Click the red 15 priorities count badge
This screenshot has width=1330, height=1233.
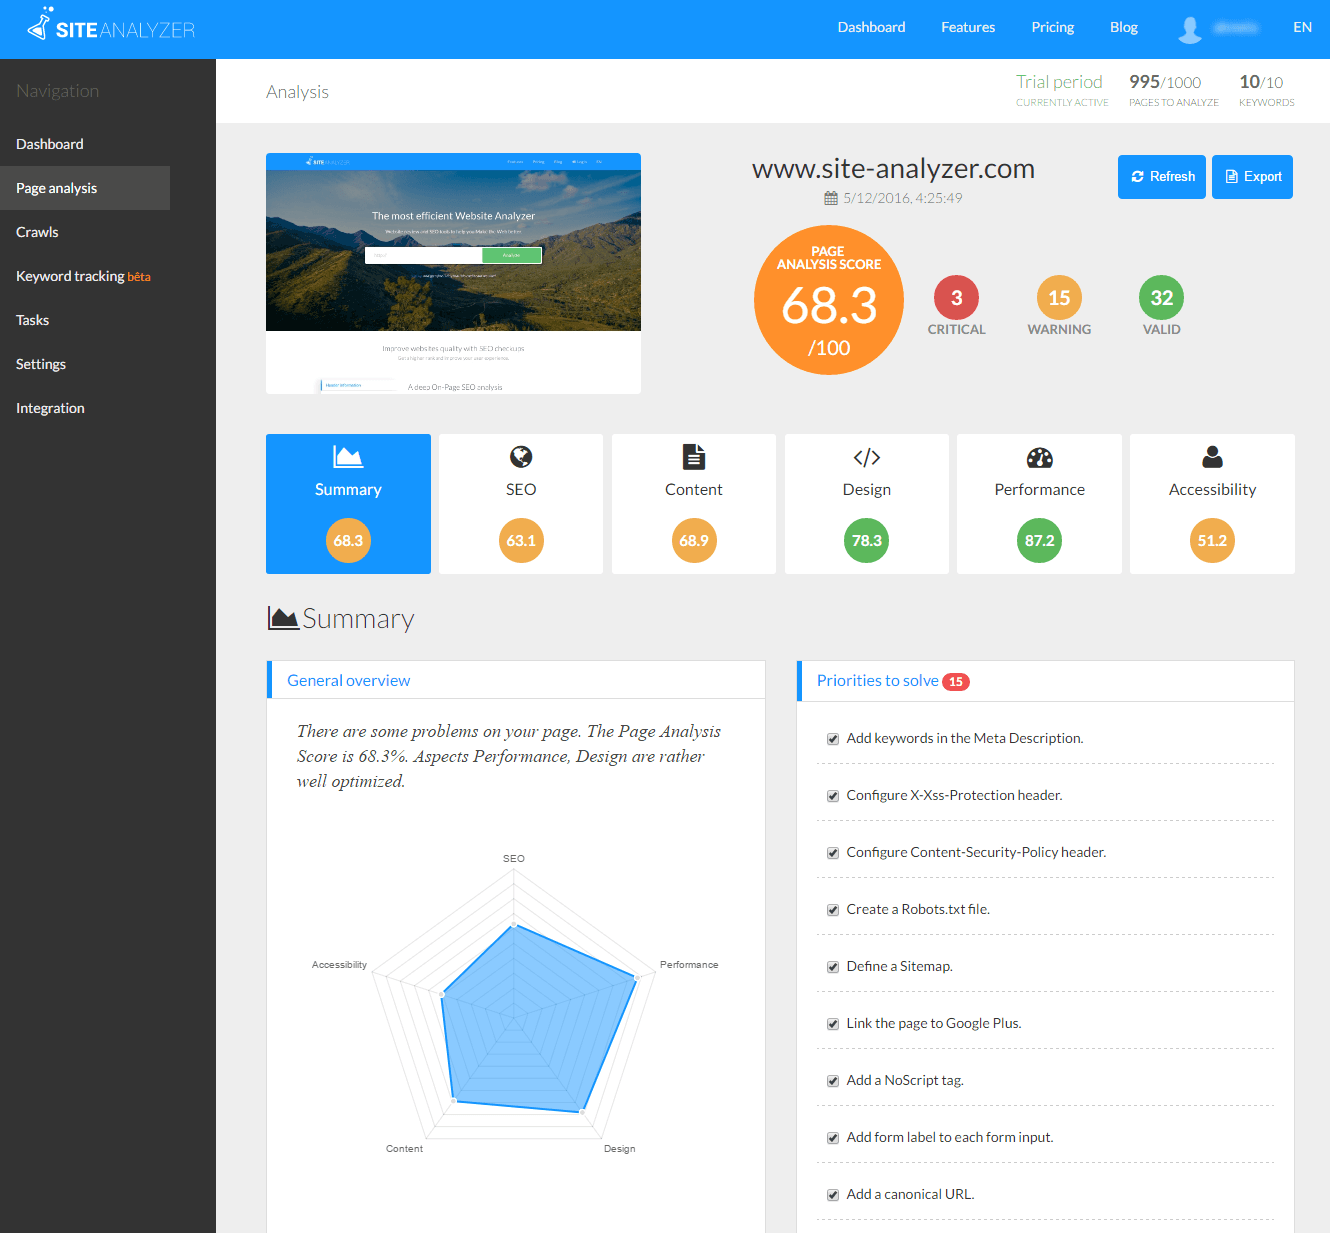tap(956, 681)
